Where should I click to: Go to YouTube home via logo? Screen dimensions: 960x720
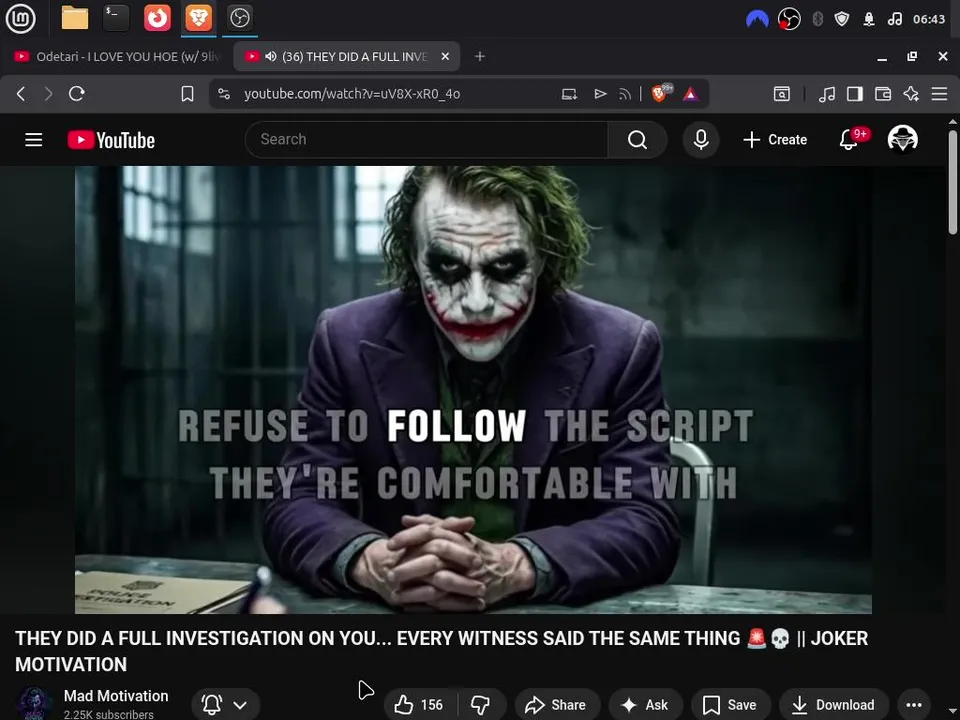[111, 140]
